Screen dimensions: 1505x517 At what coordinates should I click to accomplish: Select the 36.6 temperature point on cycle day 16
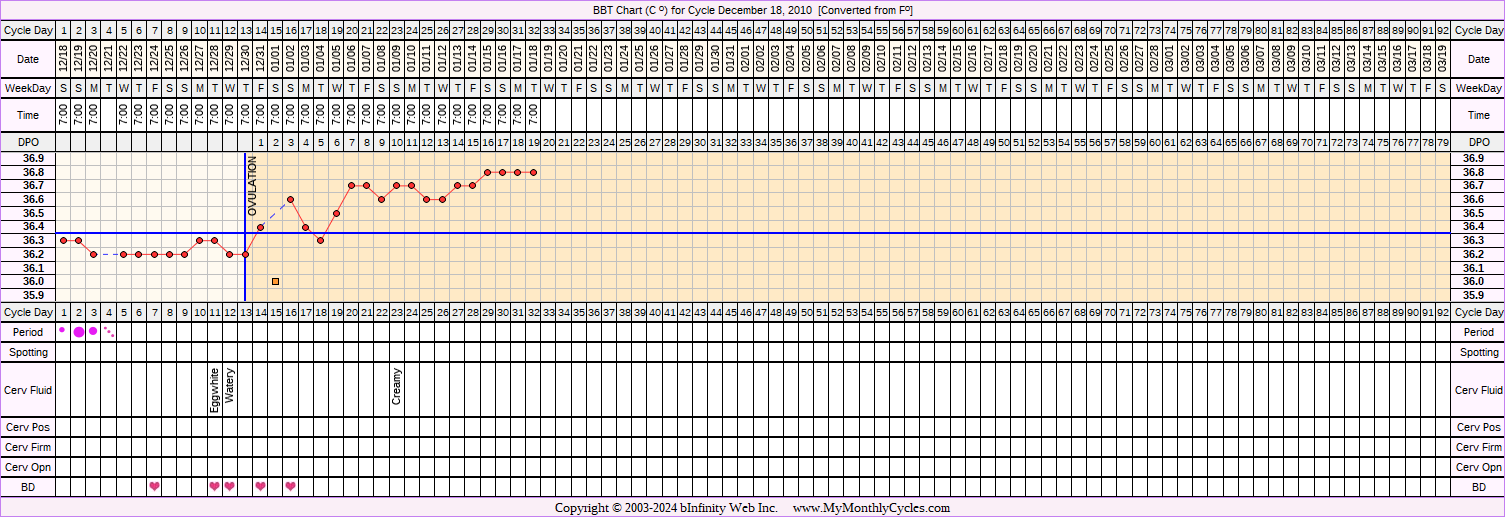[x=290, y=199]
